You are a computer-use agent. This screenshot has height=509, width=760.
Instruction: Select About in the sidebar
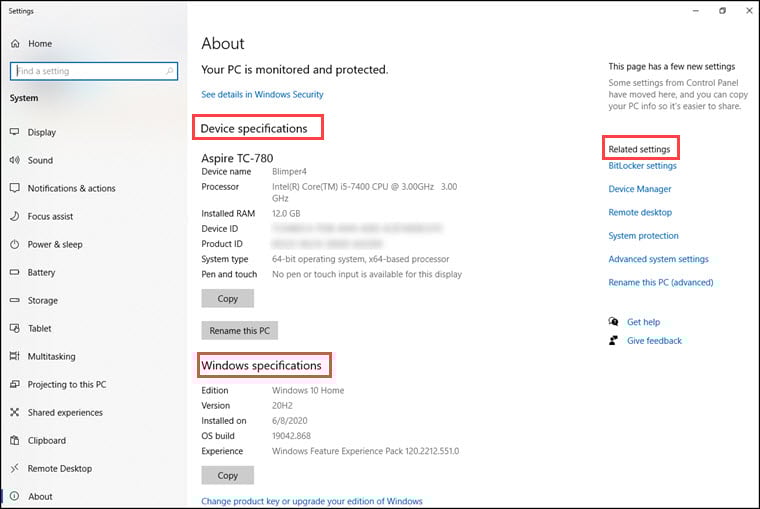(x=40, y=496)
